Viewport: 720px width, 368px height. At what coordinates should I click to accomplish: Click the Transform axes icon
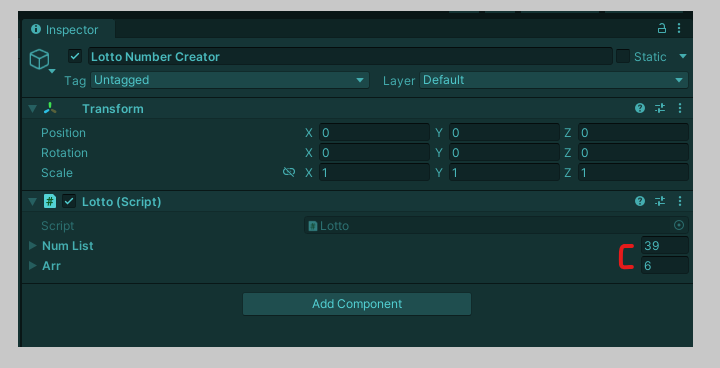(50, 108)
